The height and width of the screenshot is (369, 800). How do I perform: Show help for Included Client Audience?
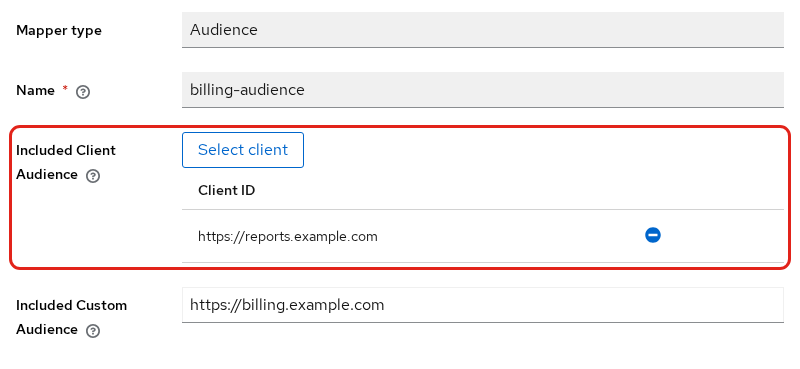[x=92, y=176]
